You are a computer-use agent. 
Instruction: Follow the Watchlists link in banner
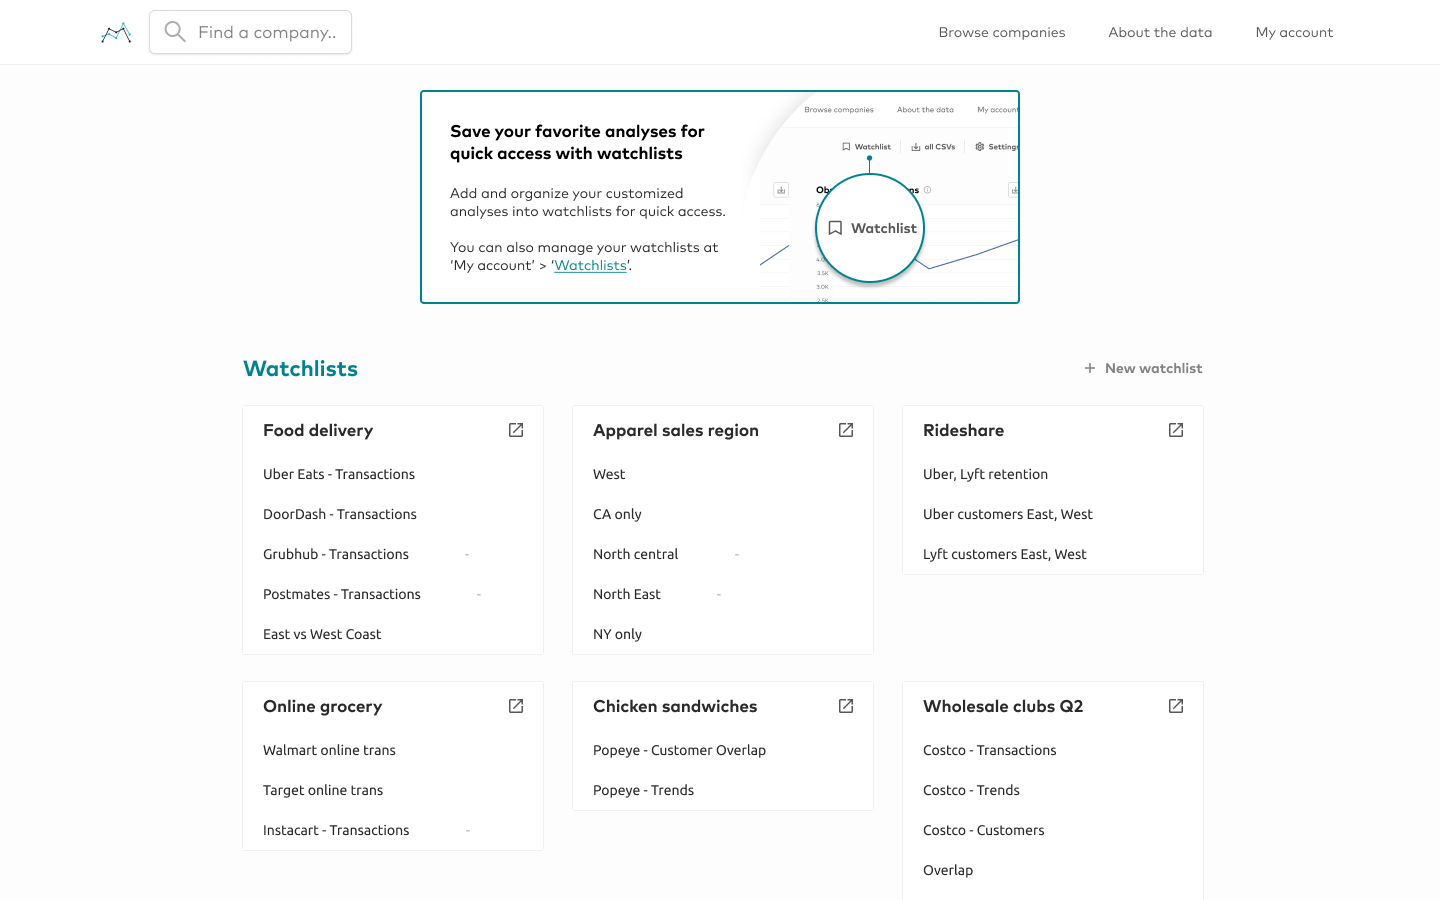[x=590, y=266]
